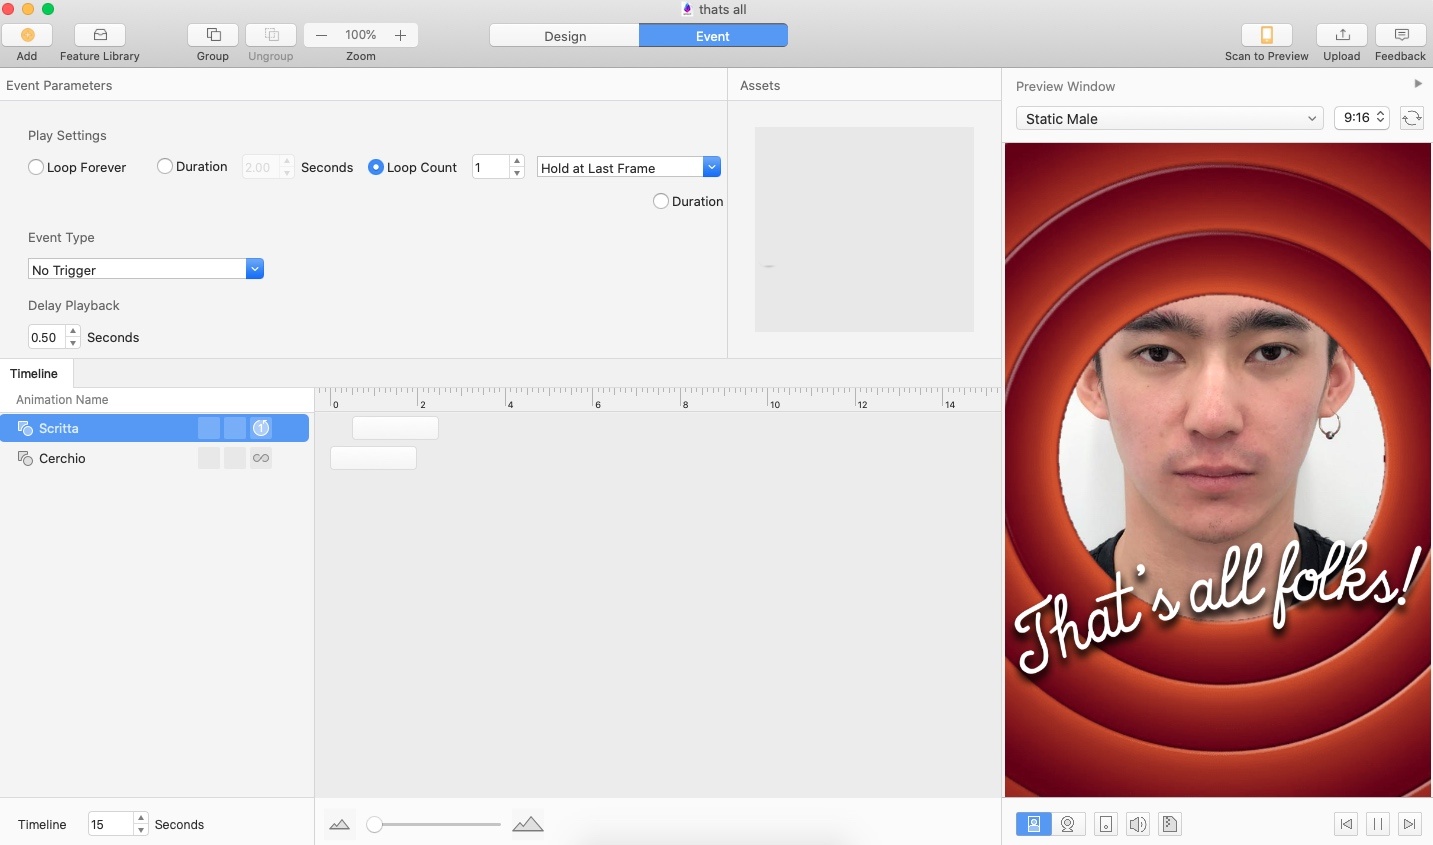Image resolution: width=1433 pixels, height=845 pixels.
Task: Click the device orientation icon in preview bar
Action: coord(1106,824)
